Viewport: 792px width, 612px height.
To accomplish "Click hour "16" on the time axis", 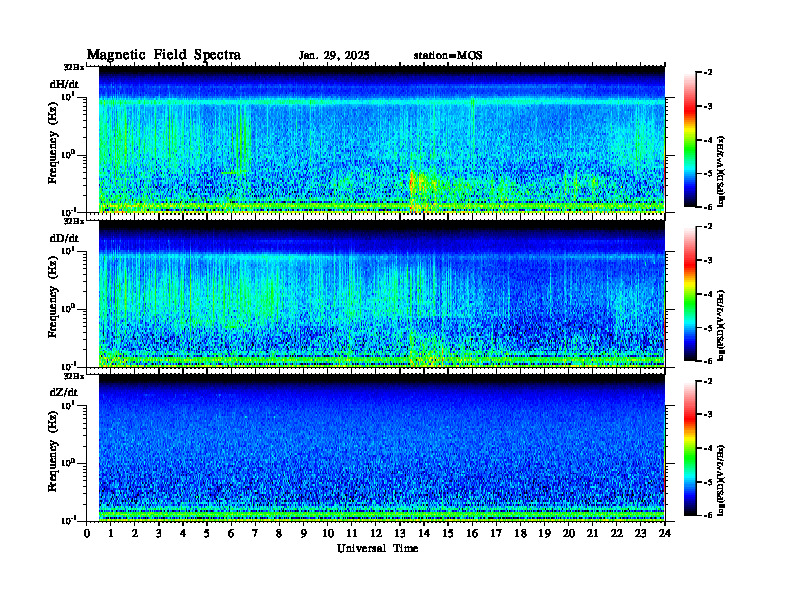I will [x=472, y=534].
